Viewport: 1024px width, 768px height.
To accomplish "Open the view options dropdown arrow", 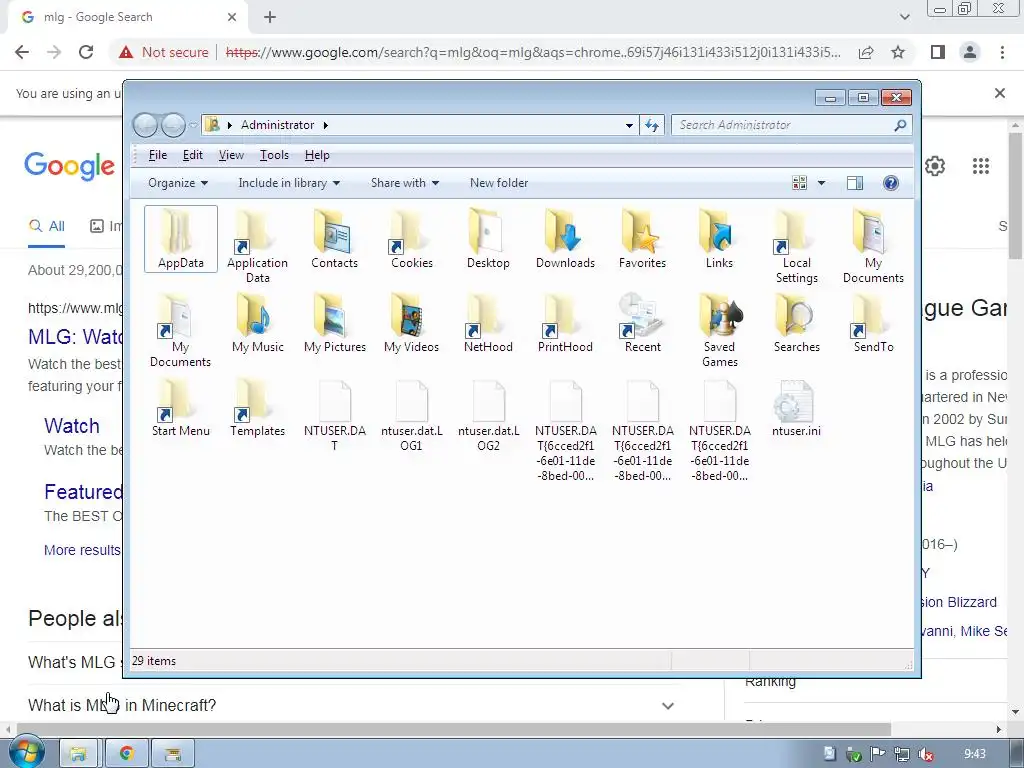I will click(821, 183).
